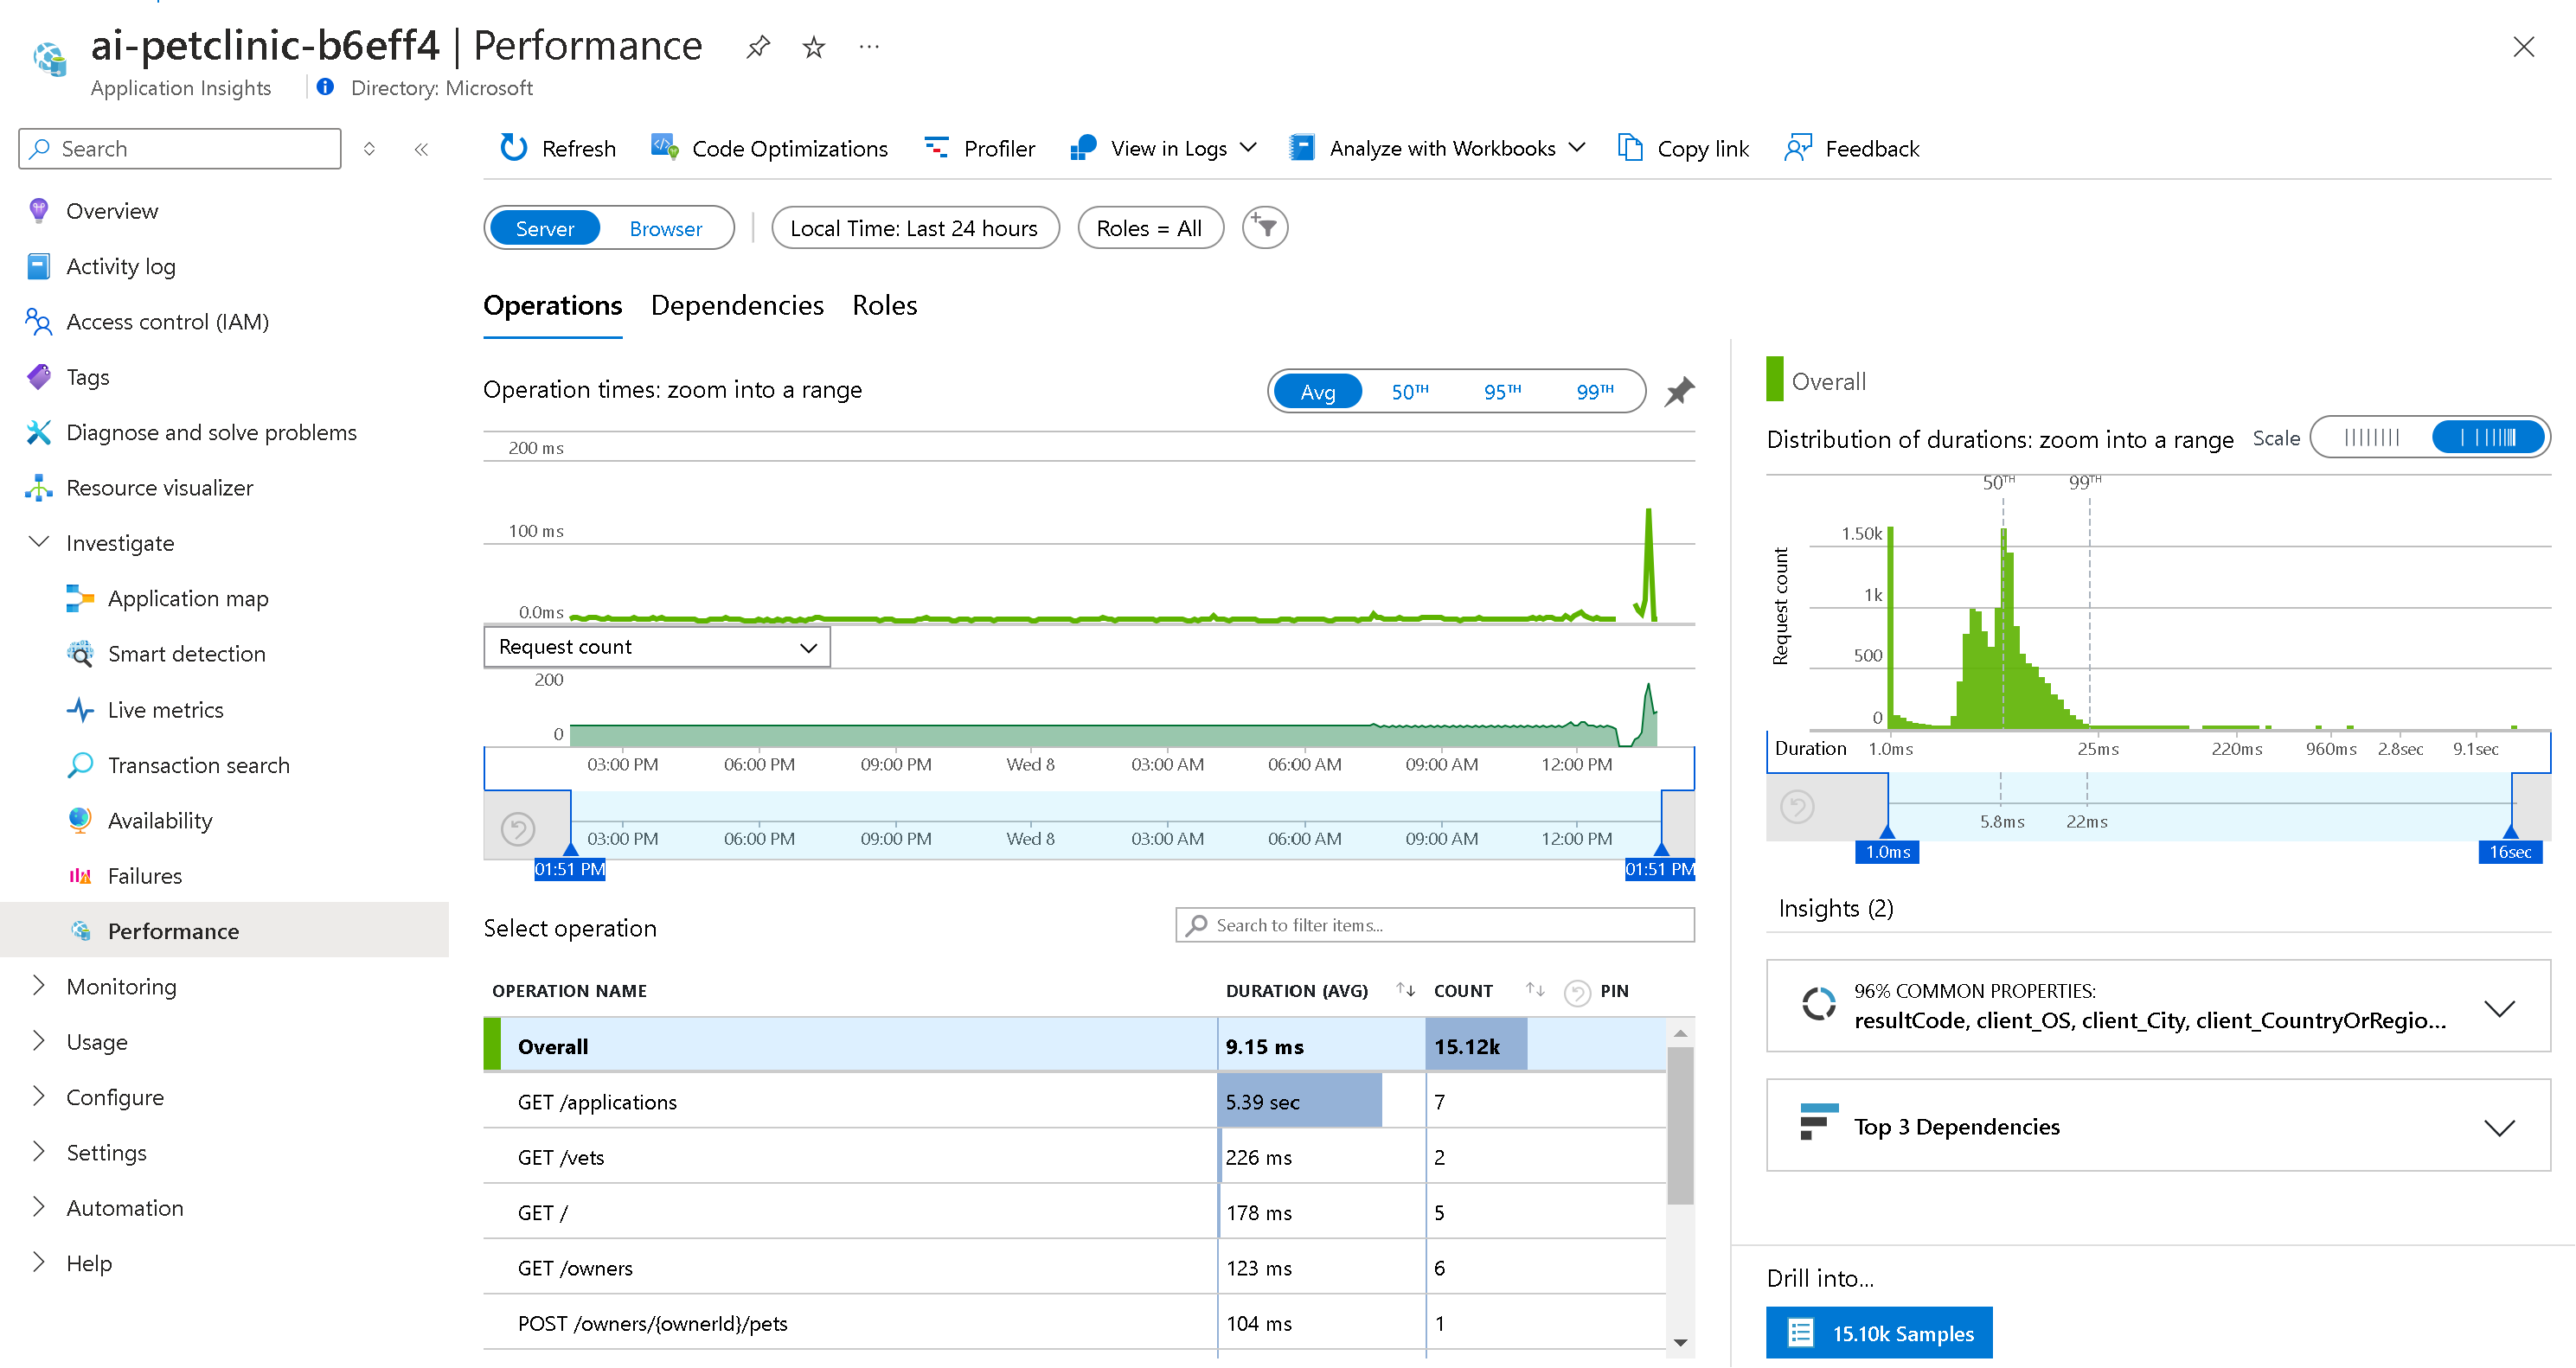Open the Feedback panel

click(1851, 148)
